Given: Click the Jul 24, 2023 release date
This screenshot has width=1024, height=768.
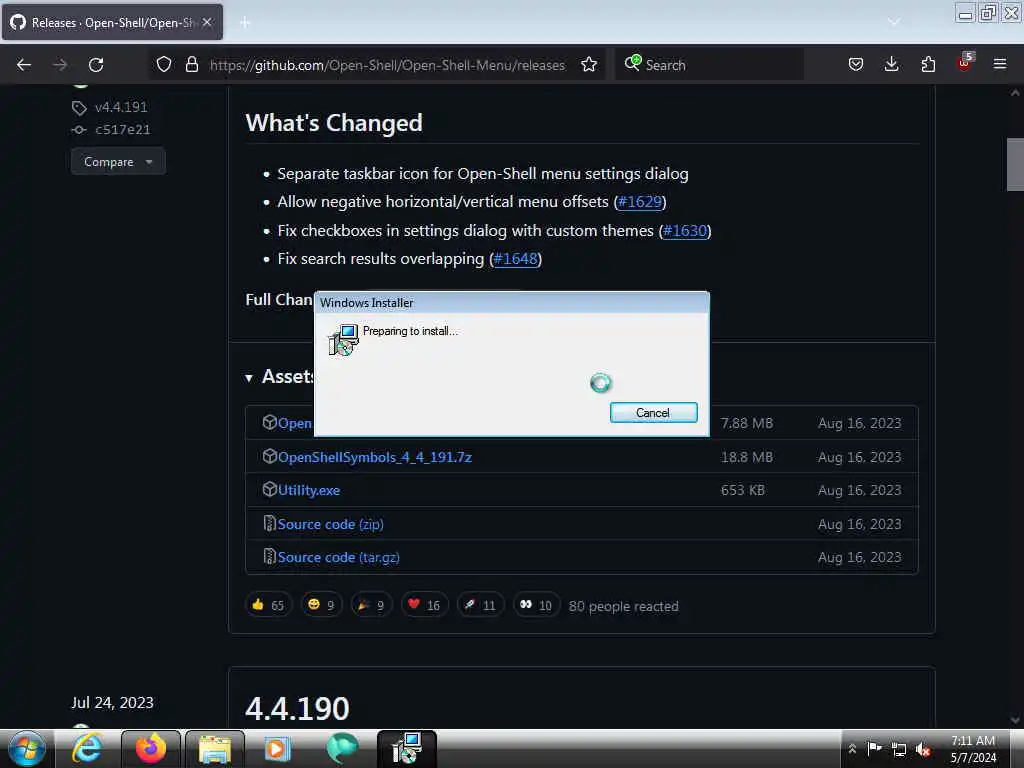Looking at the screenshot, I should (112, 703).
